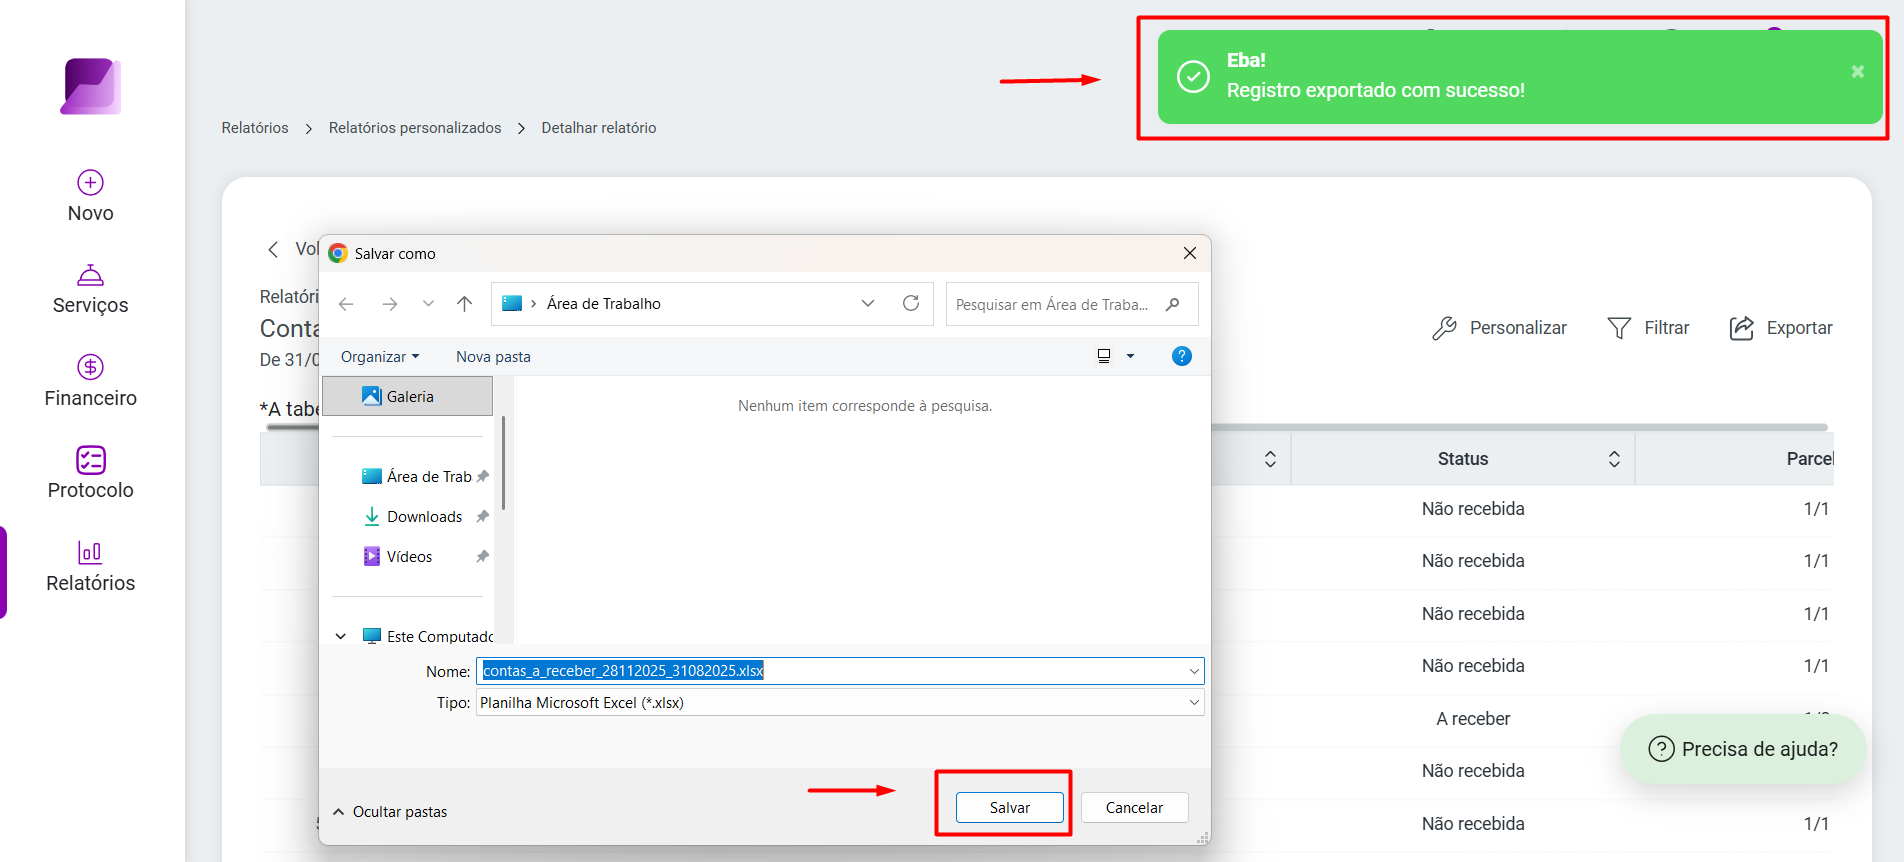
Task: Go up one folder level
Action: 464,304
